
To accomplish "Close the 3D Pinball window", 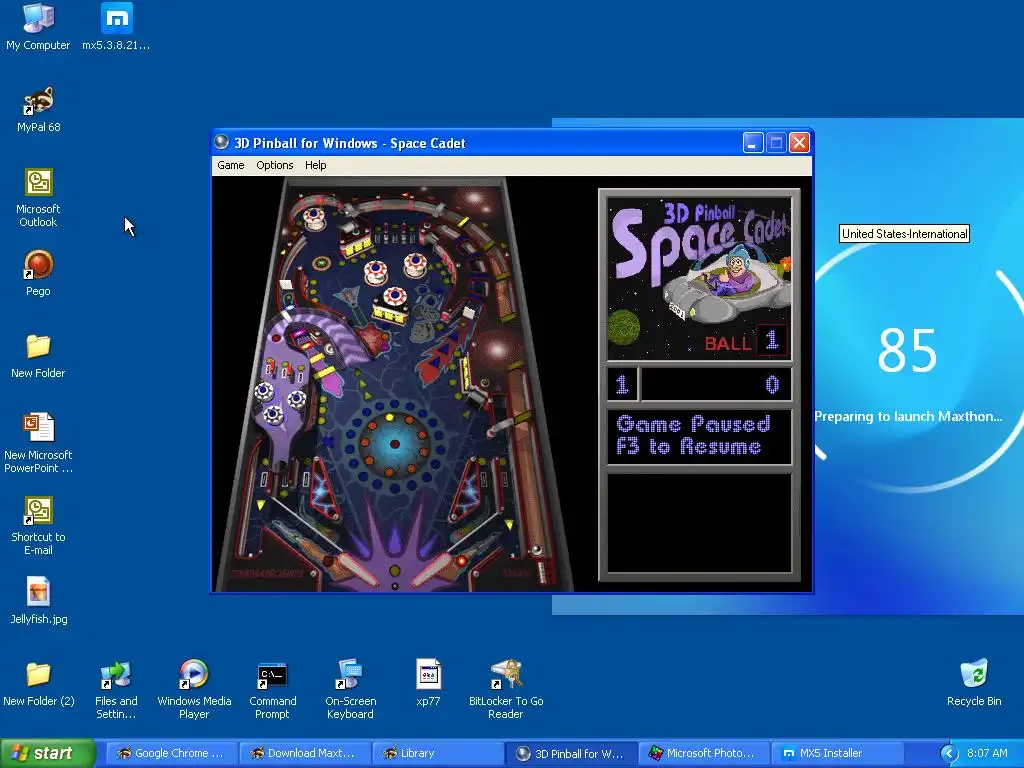I will click(799, 142).
